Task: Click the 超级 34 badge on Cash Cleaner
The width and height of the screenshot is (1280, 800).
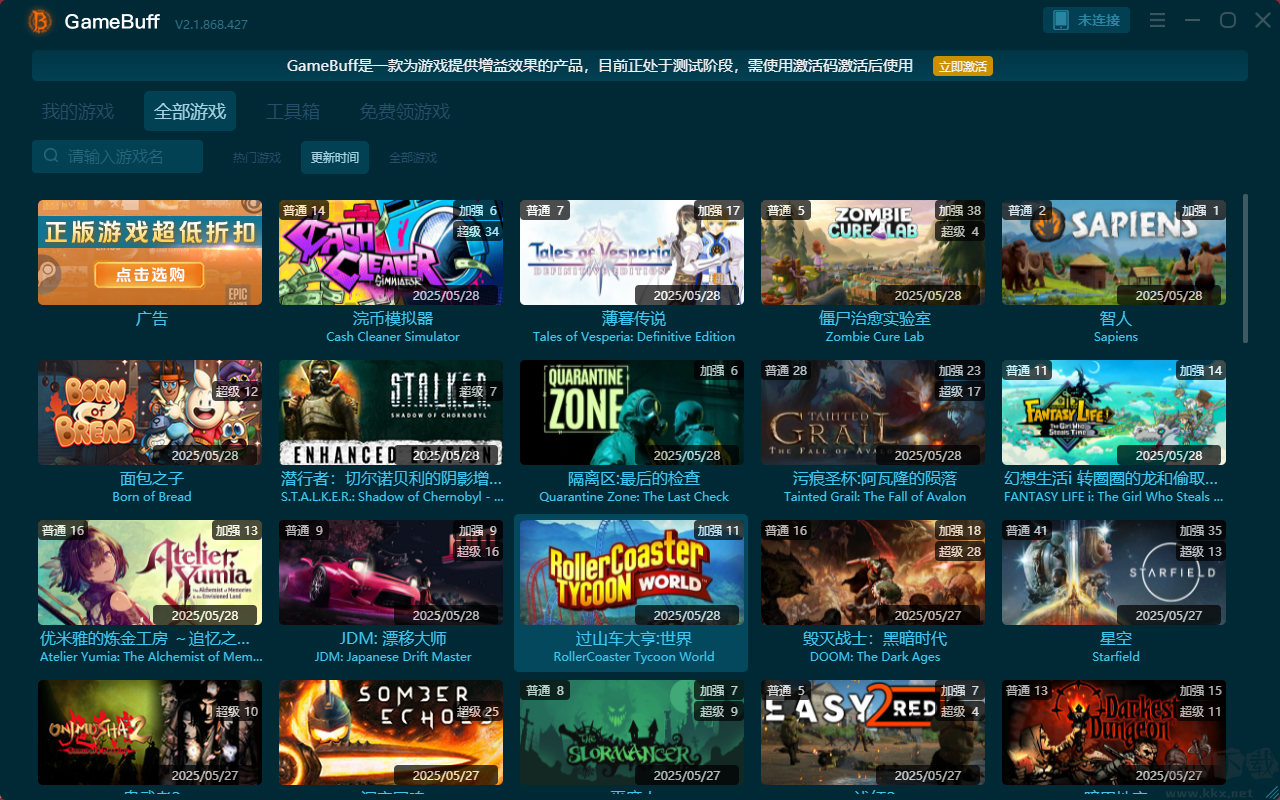Action: [x=477, y=231]
